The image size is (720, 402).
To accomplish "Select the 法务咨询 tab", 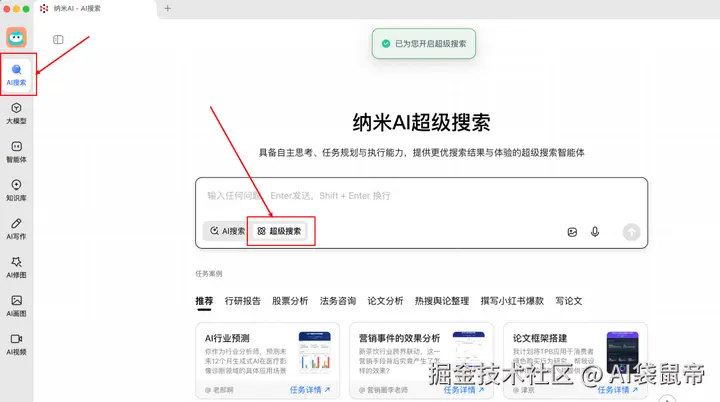I will (338, 301).
